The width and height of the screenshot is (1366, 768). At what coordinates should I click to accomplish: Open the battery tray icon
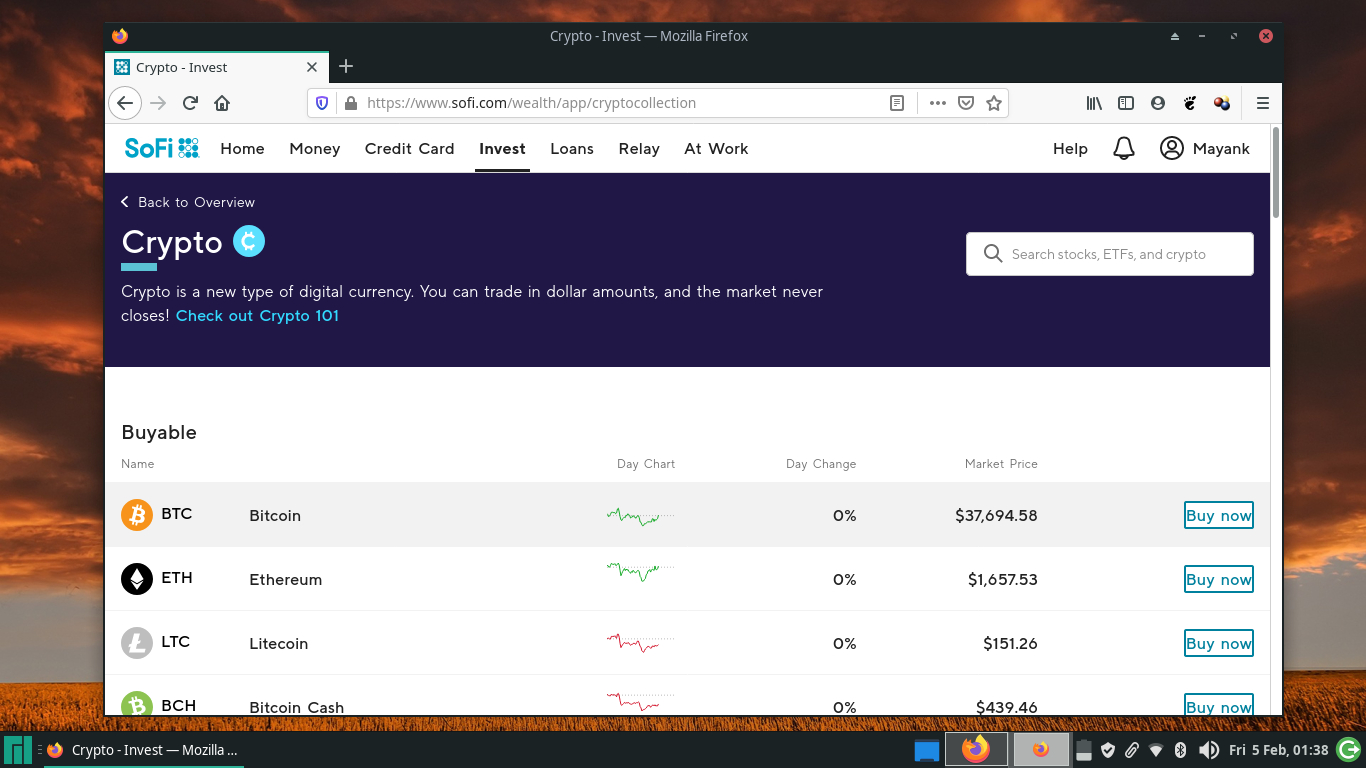(1084, 750)
